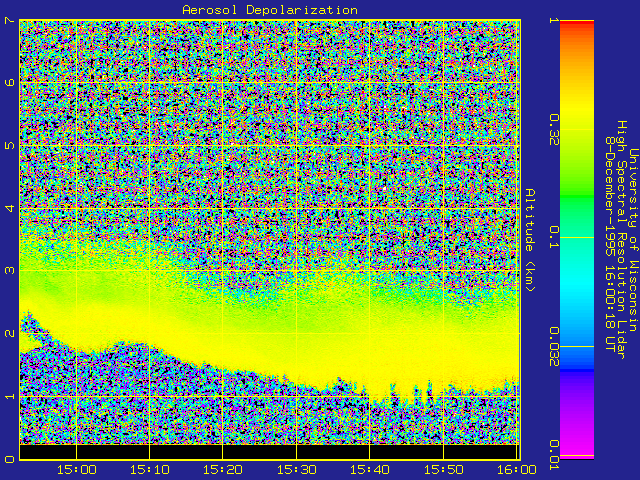Screen dimensions: 640x480
Task: Click colorbar scale label 0.01
Action: [x=554, y=455]
